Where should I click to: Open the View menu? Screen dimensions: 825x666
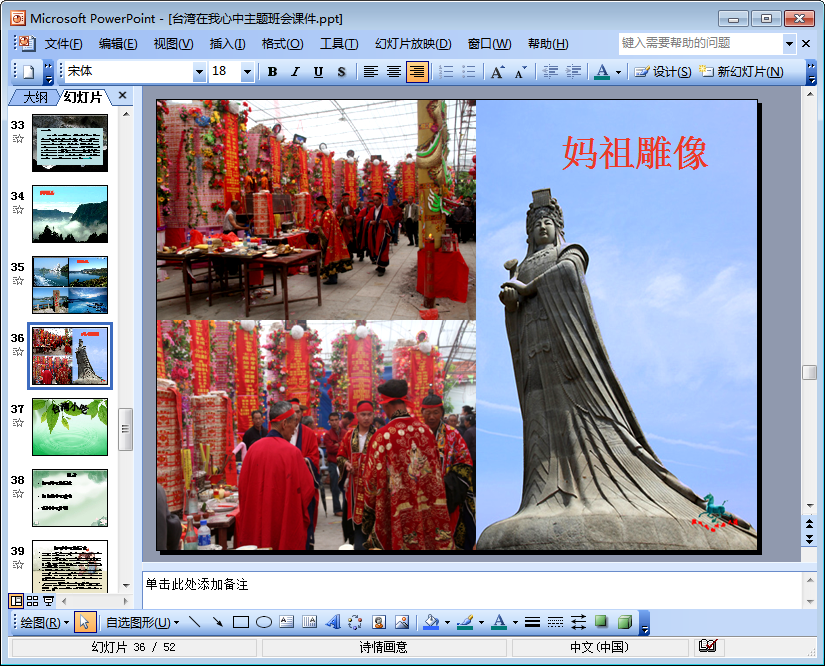click(173, 44)
